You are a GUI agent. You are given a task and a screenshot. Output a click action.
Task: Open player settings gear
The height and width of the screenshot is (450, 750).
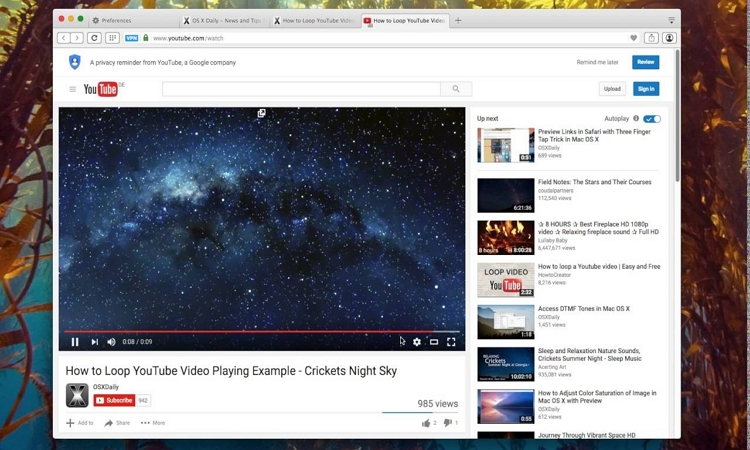417,342
